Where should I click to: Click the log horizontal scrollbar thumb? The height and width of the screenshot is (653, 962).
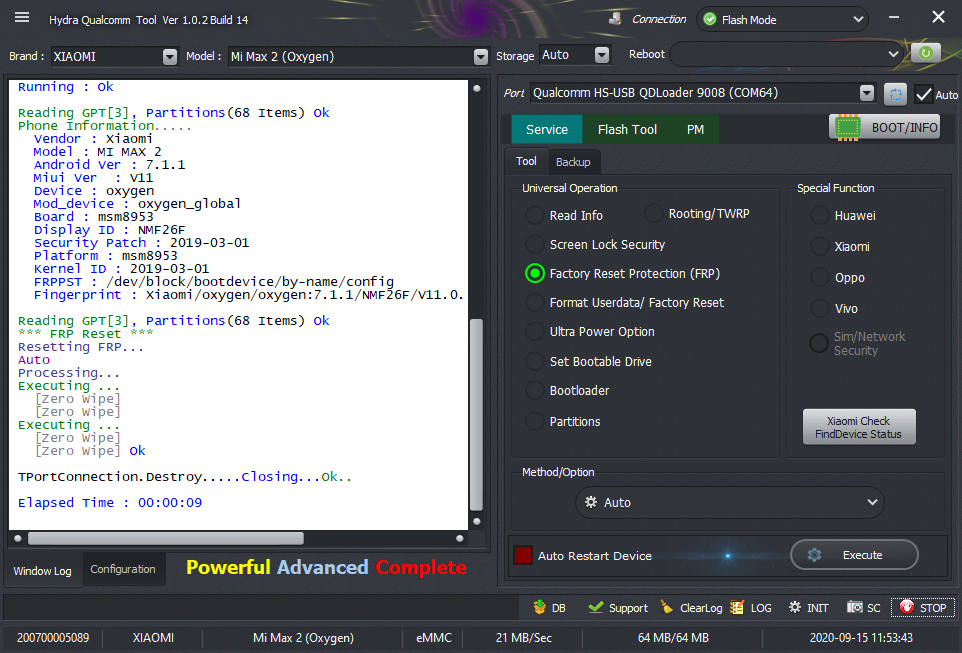tap(166, 538)
